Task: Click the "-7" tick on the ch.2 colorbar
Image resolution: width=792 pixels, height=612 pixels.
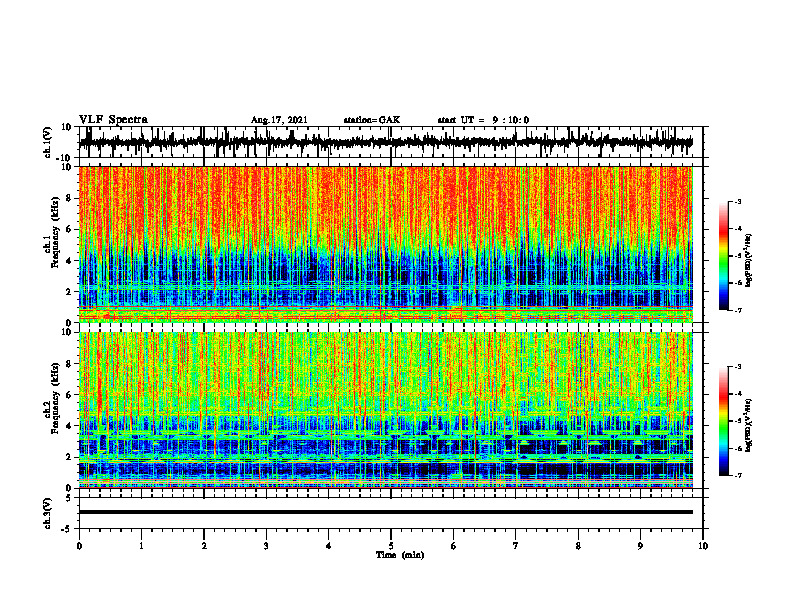Action: click(737, 475)
